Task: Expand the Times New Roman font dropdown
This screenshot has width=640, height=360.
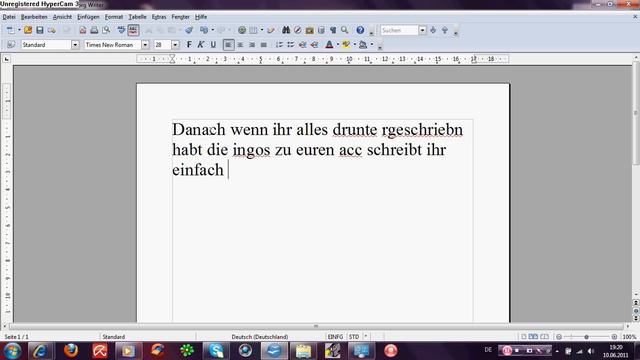Action: coord(145,45)
